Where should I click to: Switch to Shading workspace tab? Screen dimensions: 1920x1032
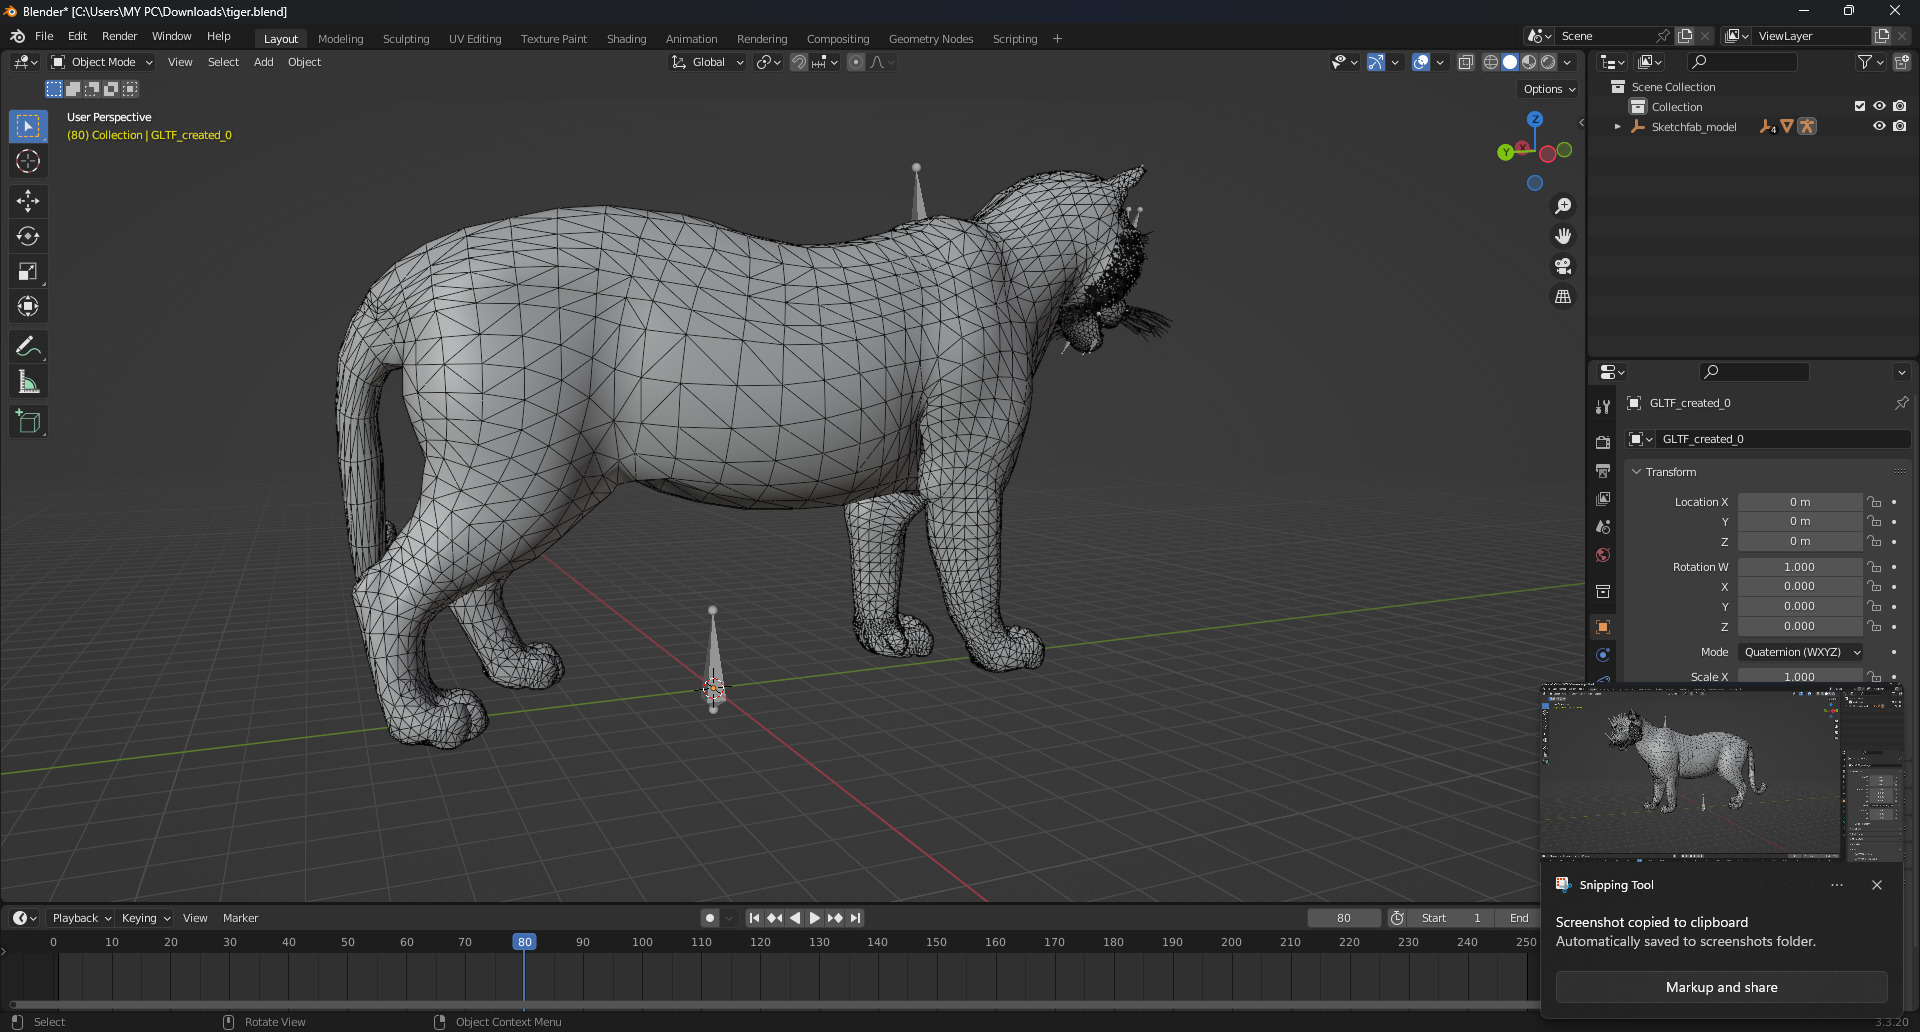(x=626, y=39)
